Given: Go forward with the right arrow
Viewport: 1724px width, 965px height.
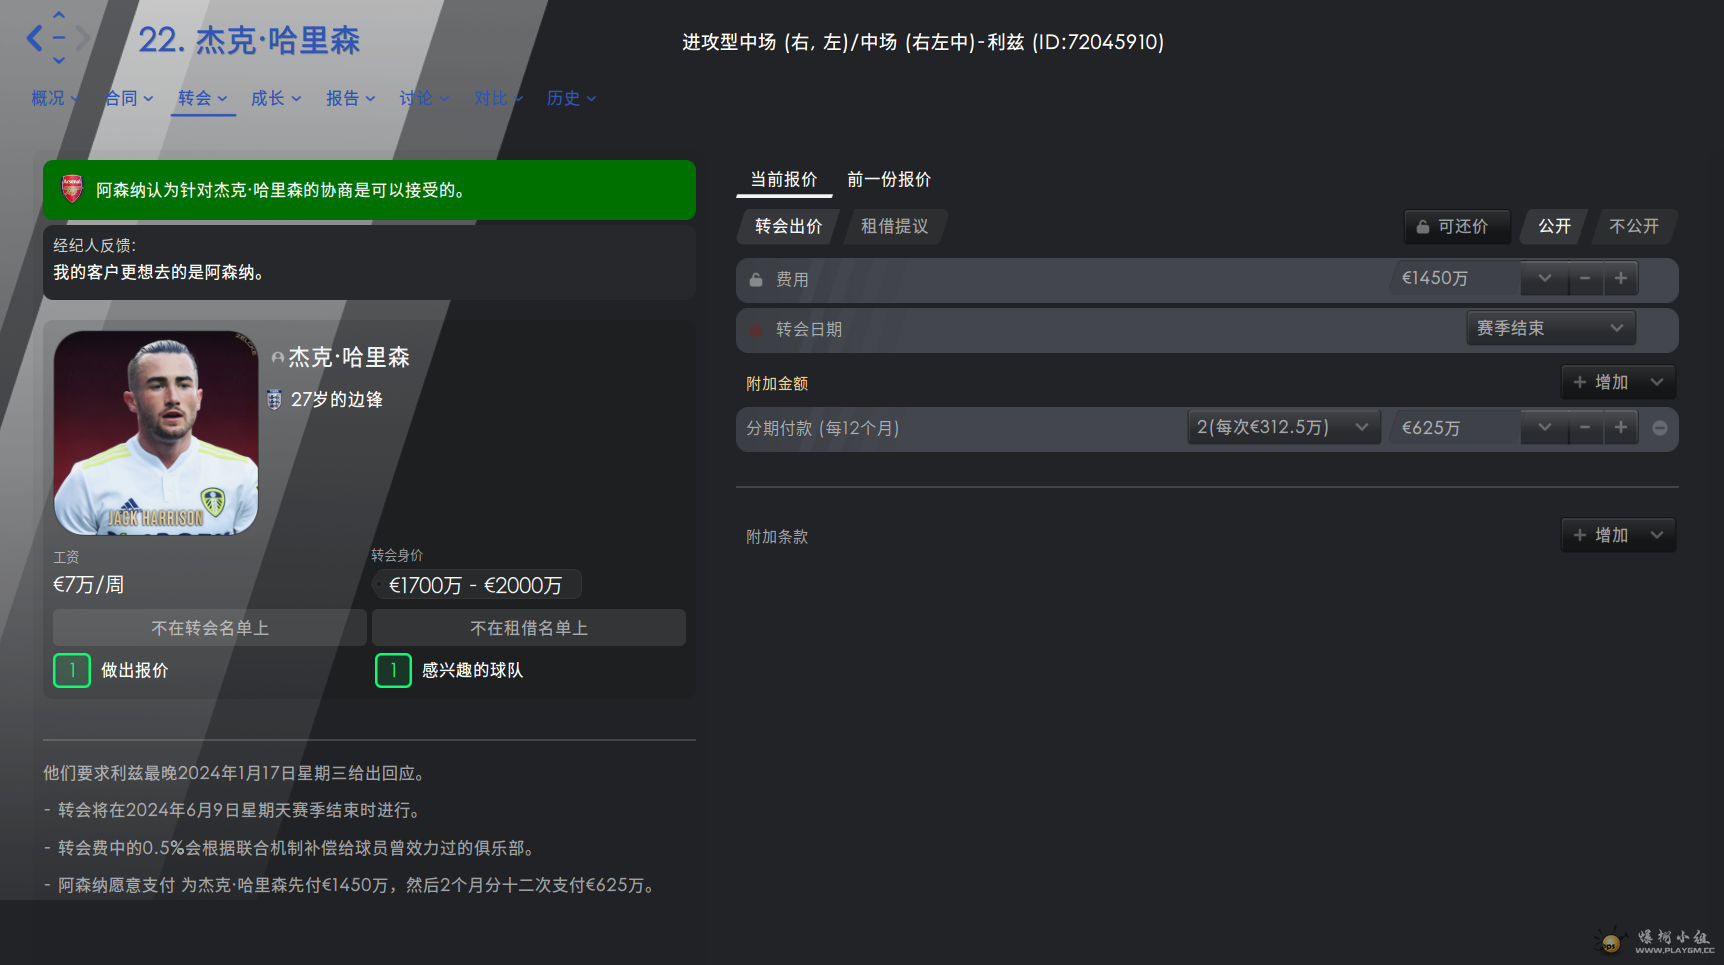Looking at the screenshot, I should click(x=82, y=39).
